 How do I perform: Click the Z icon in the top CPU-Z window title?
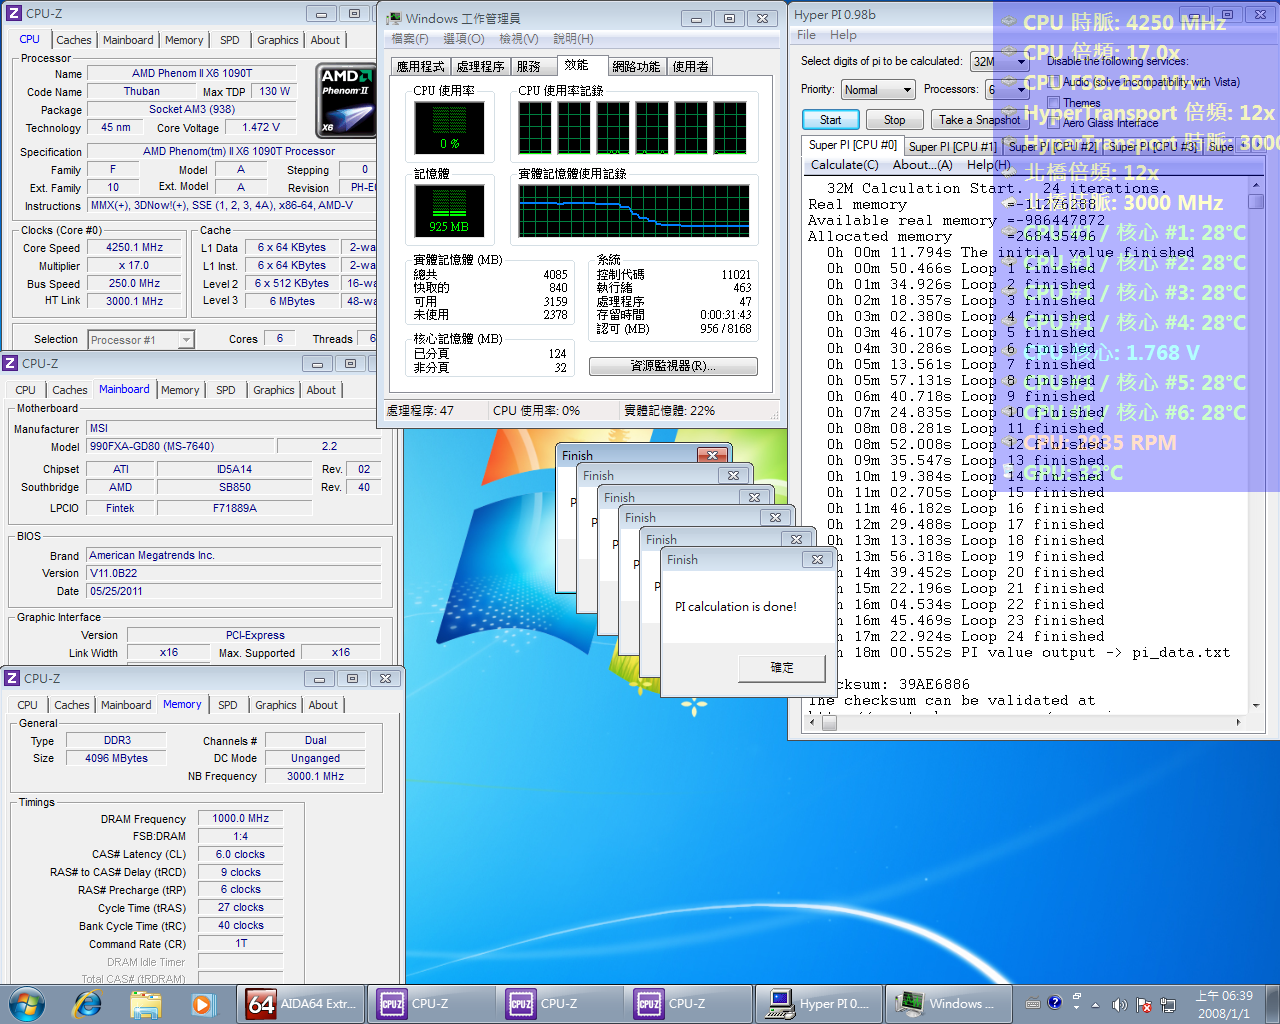14,14
